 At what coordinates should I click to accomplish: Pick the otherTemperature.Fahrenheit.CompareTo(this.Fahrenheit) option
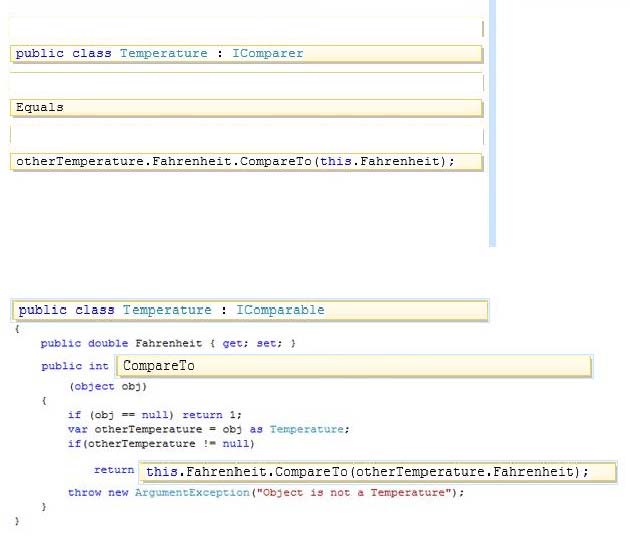pos(246,162)
